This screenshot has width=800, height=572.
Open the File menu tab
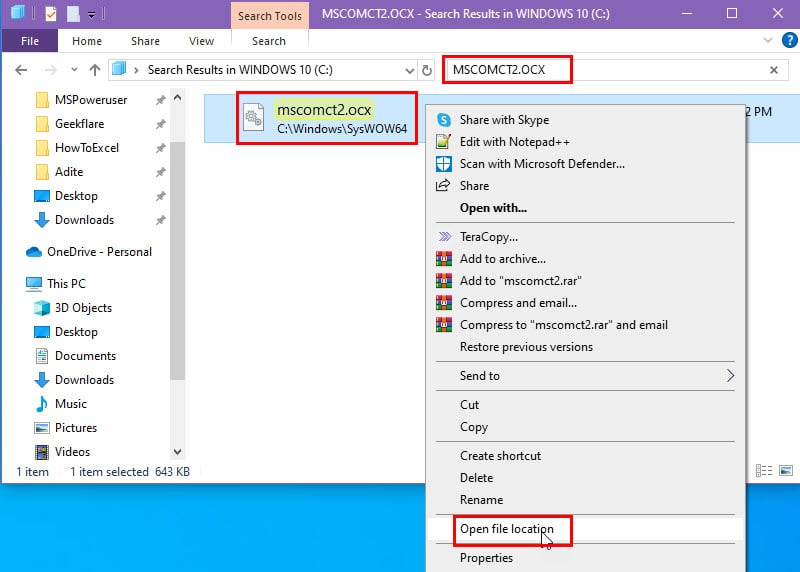pyautogui.click(x=30, y=41)
